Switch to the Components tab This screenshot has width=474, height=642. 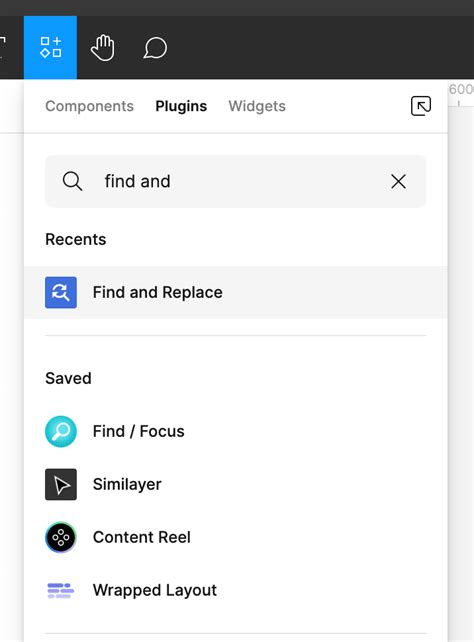(89, 106)
